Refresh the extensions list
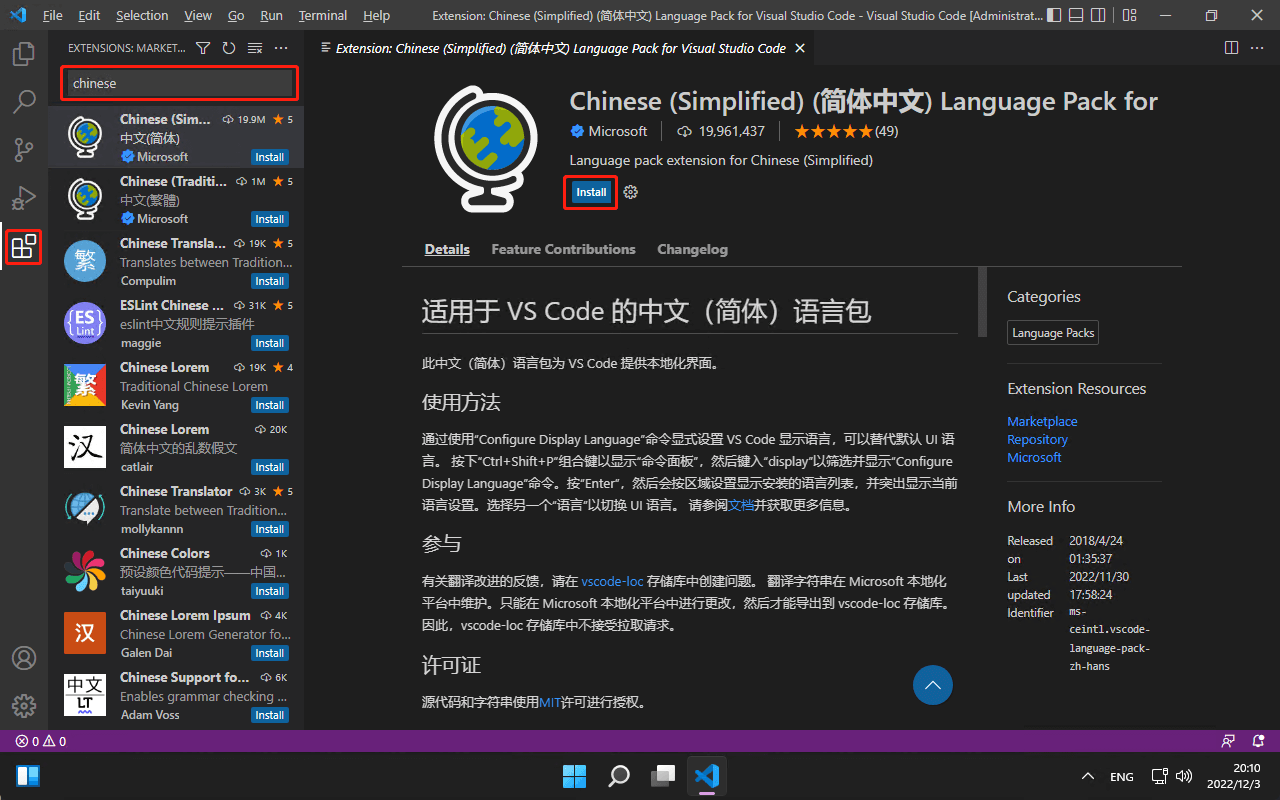 (x=229, y=48)
